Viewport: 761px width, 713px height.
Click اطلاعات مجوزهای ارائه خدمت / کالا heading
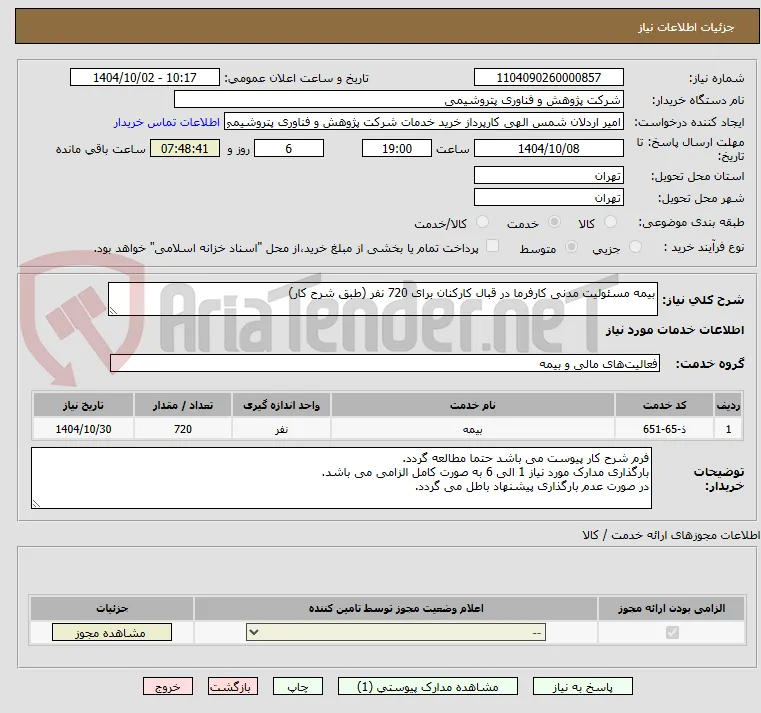[671, 535]
